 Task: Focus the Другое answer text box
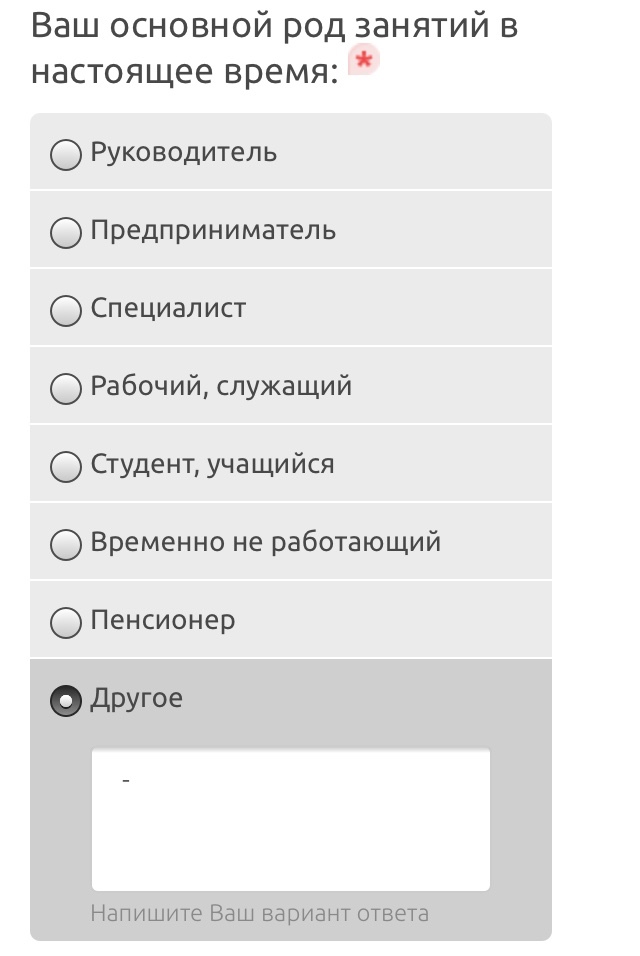click(x=291, y=819)
